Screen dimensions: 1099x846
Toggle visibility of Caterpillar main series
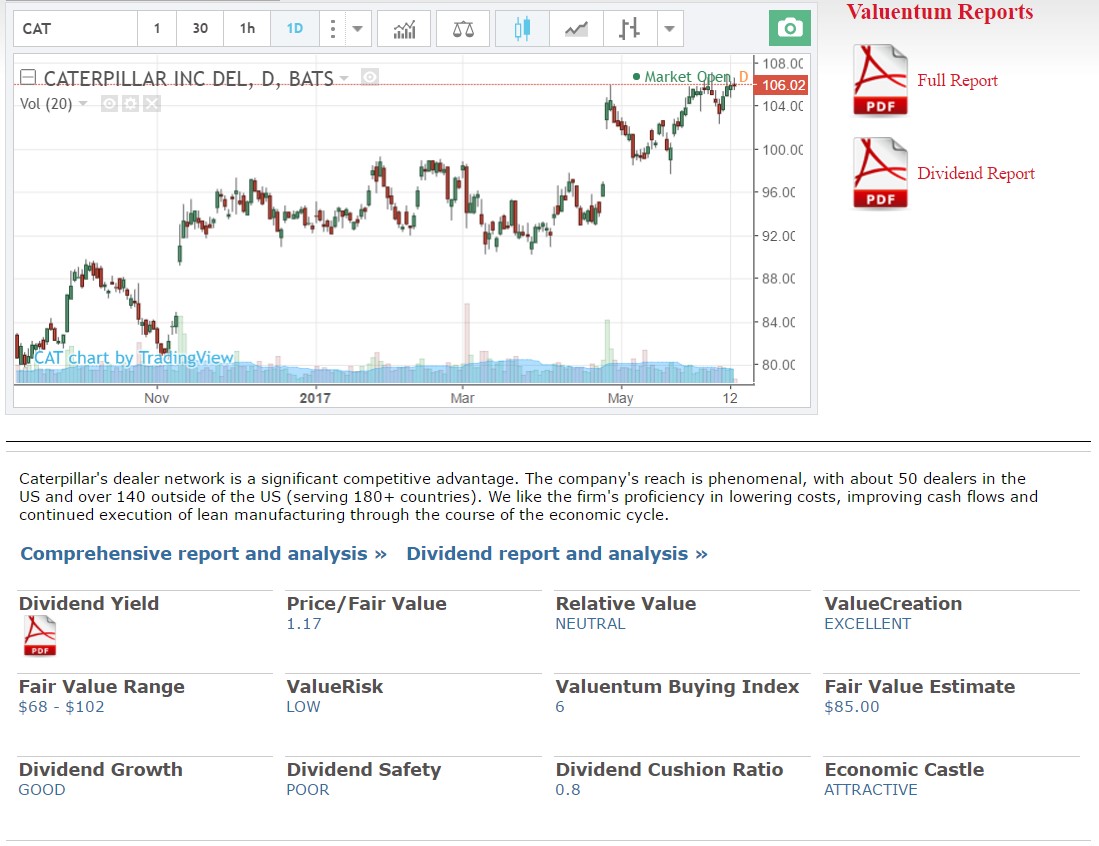pyautogui.click(x=370, y=78)
